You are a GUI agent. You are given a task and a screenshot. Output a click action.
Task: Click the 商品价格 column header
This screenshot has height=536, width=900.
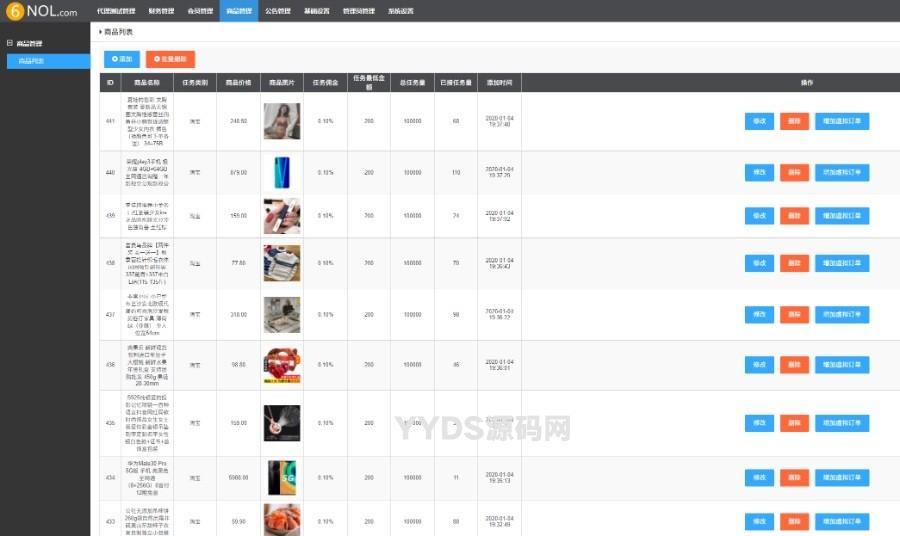pos(238,82)
